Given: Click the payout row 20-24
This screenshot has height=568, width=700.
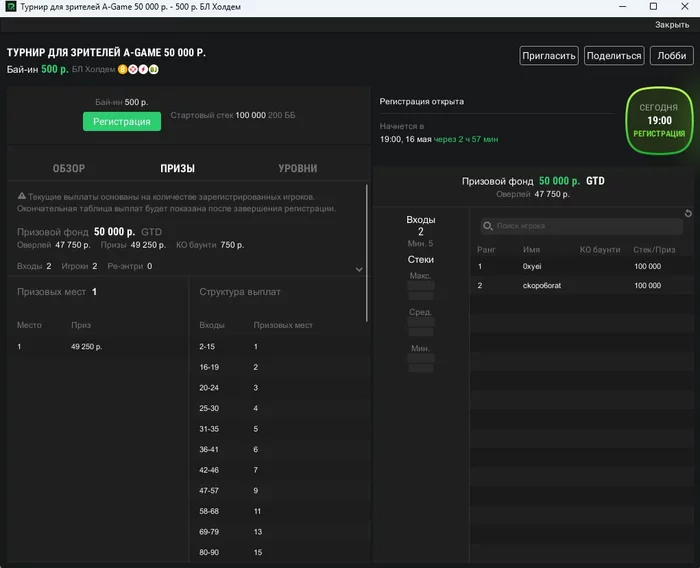Looking at the screenshot, I should pyautogui.click(x=279, y=388).
